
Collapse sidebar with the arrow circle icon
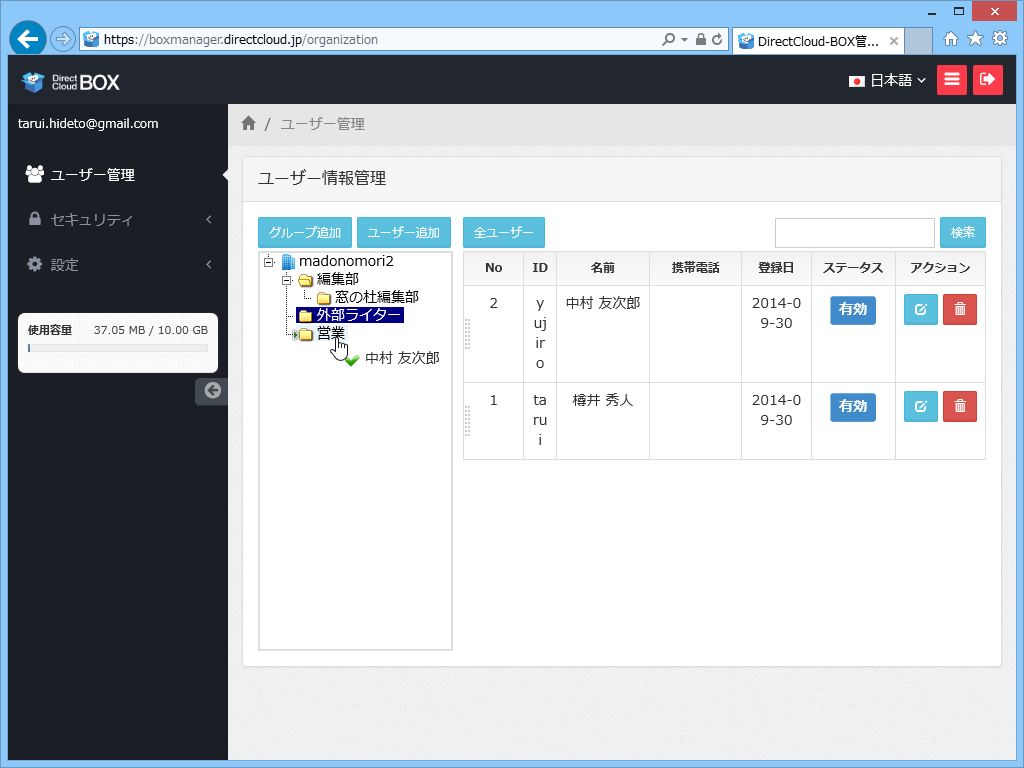click(212, 391)
